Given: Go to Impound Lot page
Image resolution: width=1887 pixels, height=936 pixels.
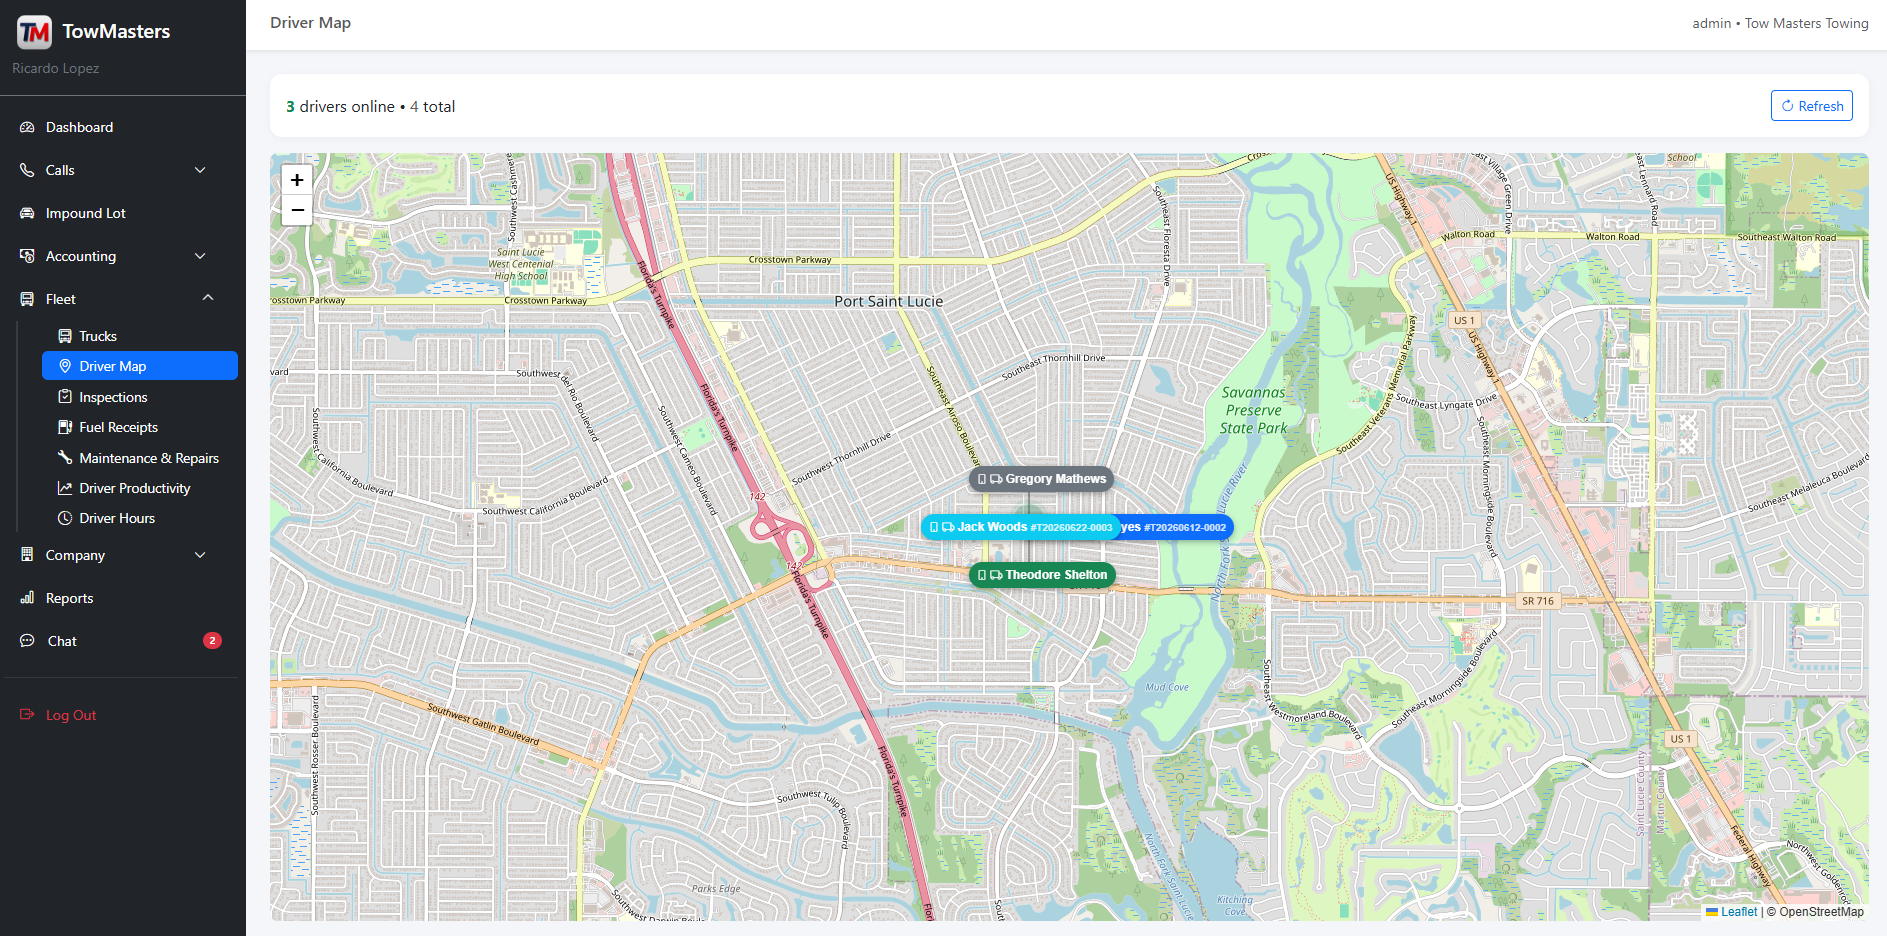Looking at the screenshot, I should [122, 213].
